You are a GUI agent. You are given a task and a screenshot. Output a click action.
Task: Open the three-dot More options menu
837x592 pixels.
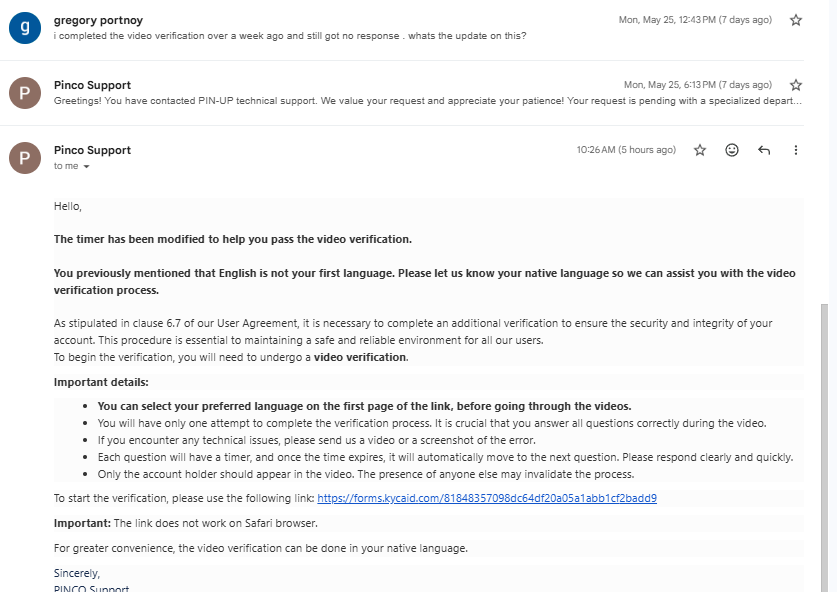795,150
